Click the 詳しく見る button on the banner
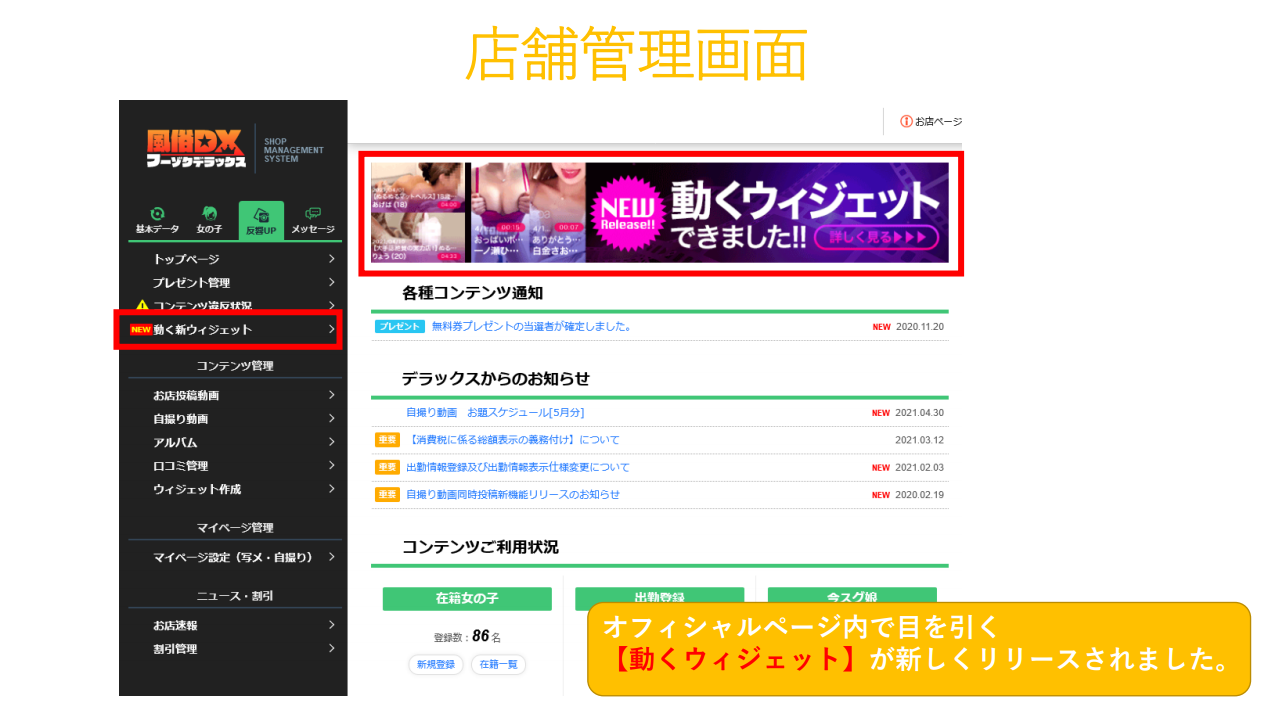This screenshot has height=714, width=1273. [x=877, y=238]
